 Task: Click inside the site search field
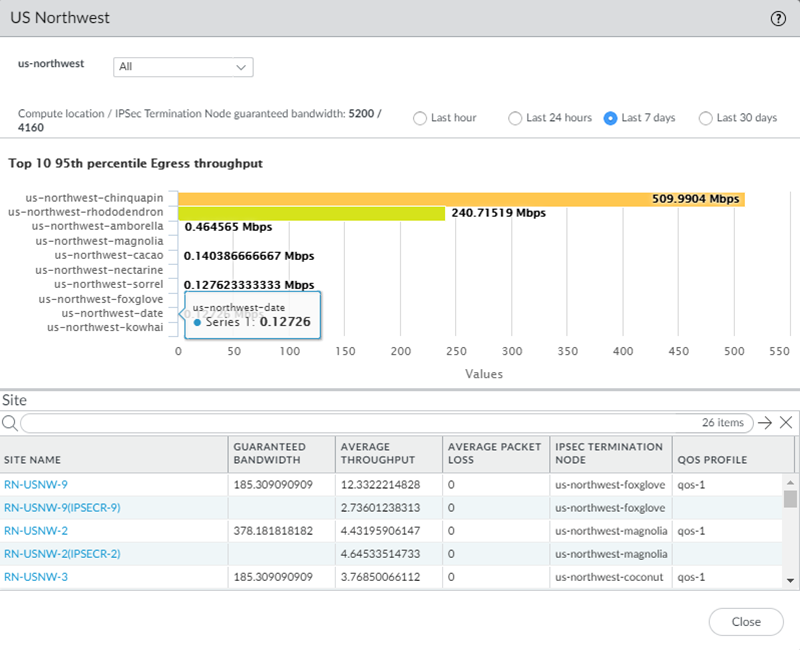(x=350, y=423)
